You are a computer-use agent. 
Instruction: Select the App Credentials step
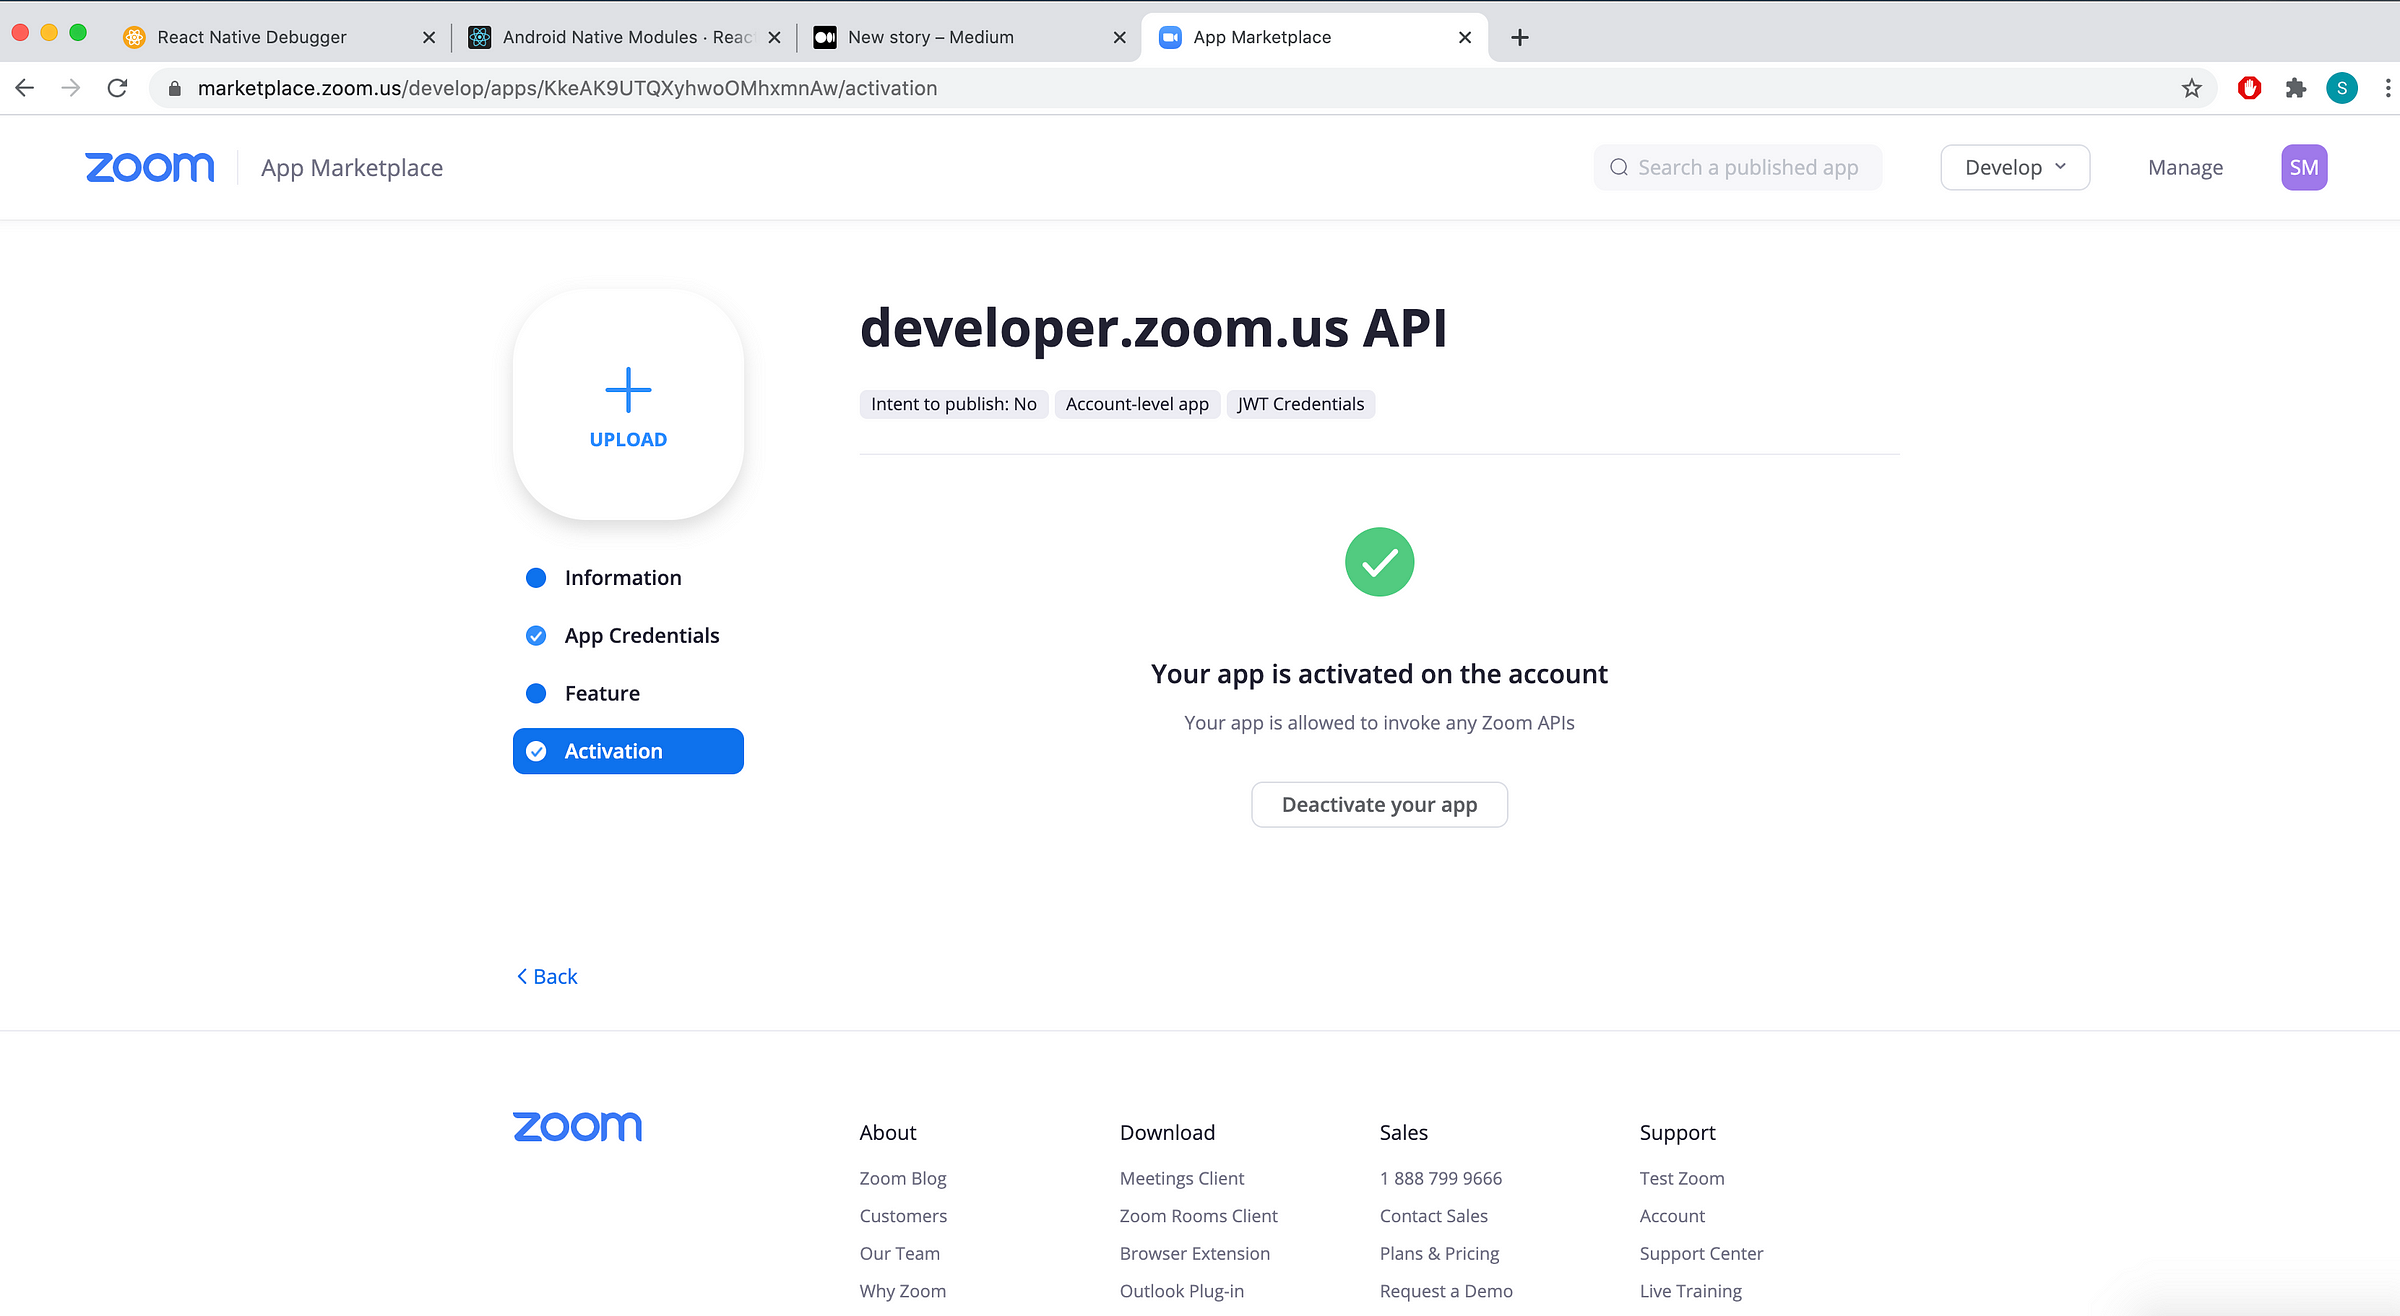[x=641, y=636]
